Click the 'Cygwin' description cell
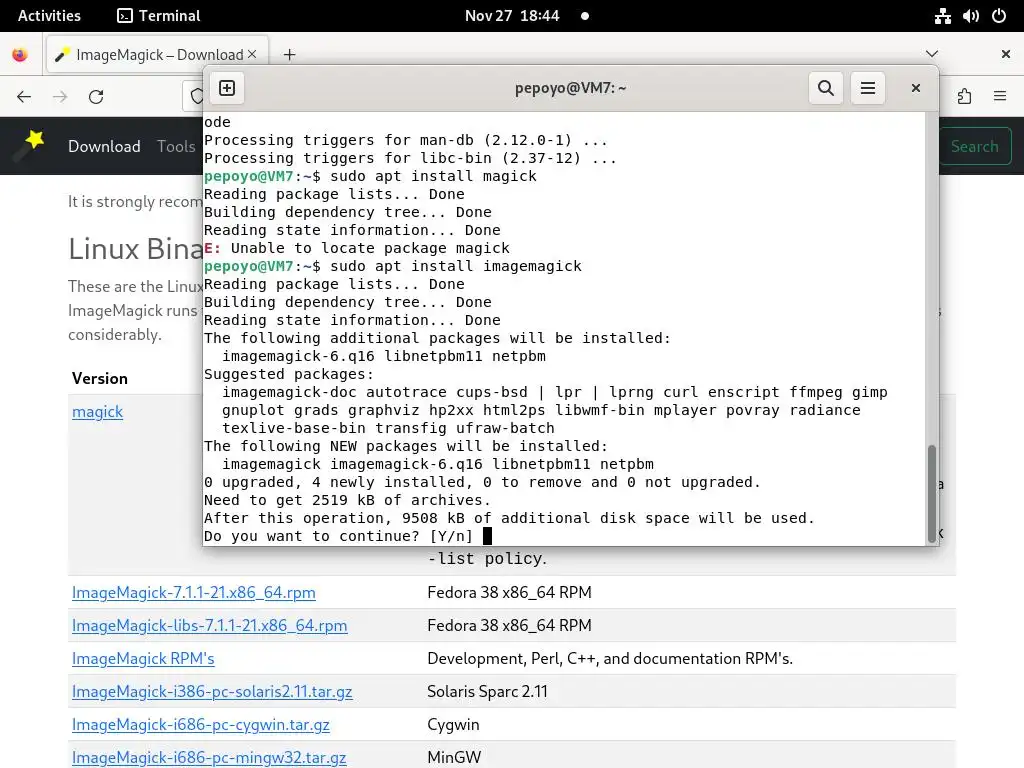The image size is (1024, 768). (453, 725)
